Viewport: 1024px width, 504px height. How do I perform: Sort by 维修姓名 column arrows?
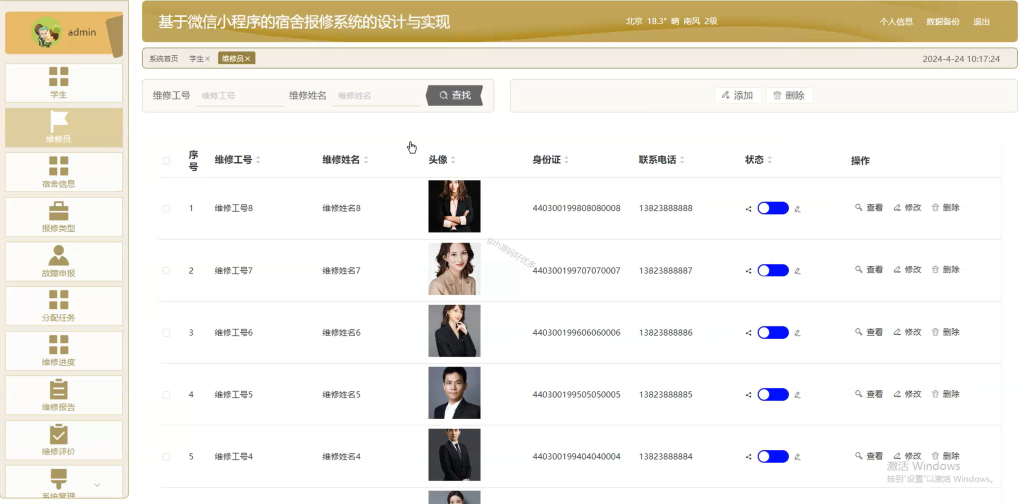pos(366,160)
